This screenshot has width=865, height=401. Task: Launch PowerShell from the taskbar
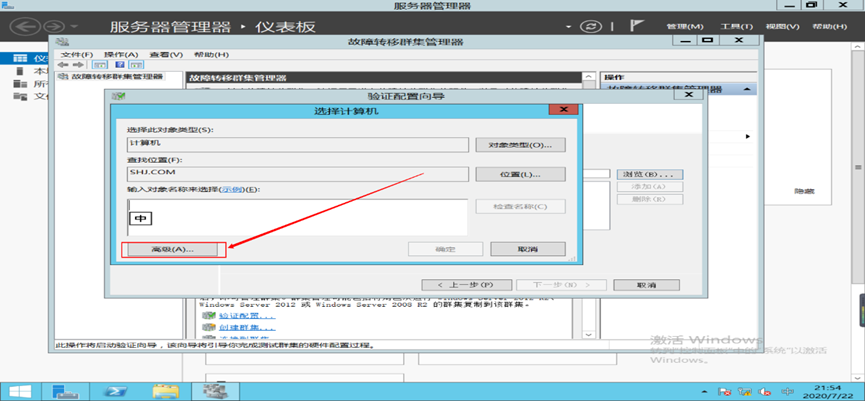116,392
